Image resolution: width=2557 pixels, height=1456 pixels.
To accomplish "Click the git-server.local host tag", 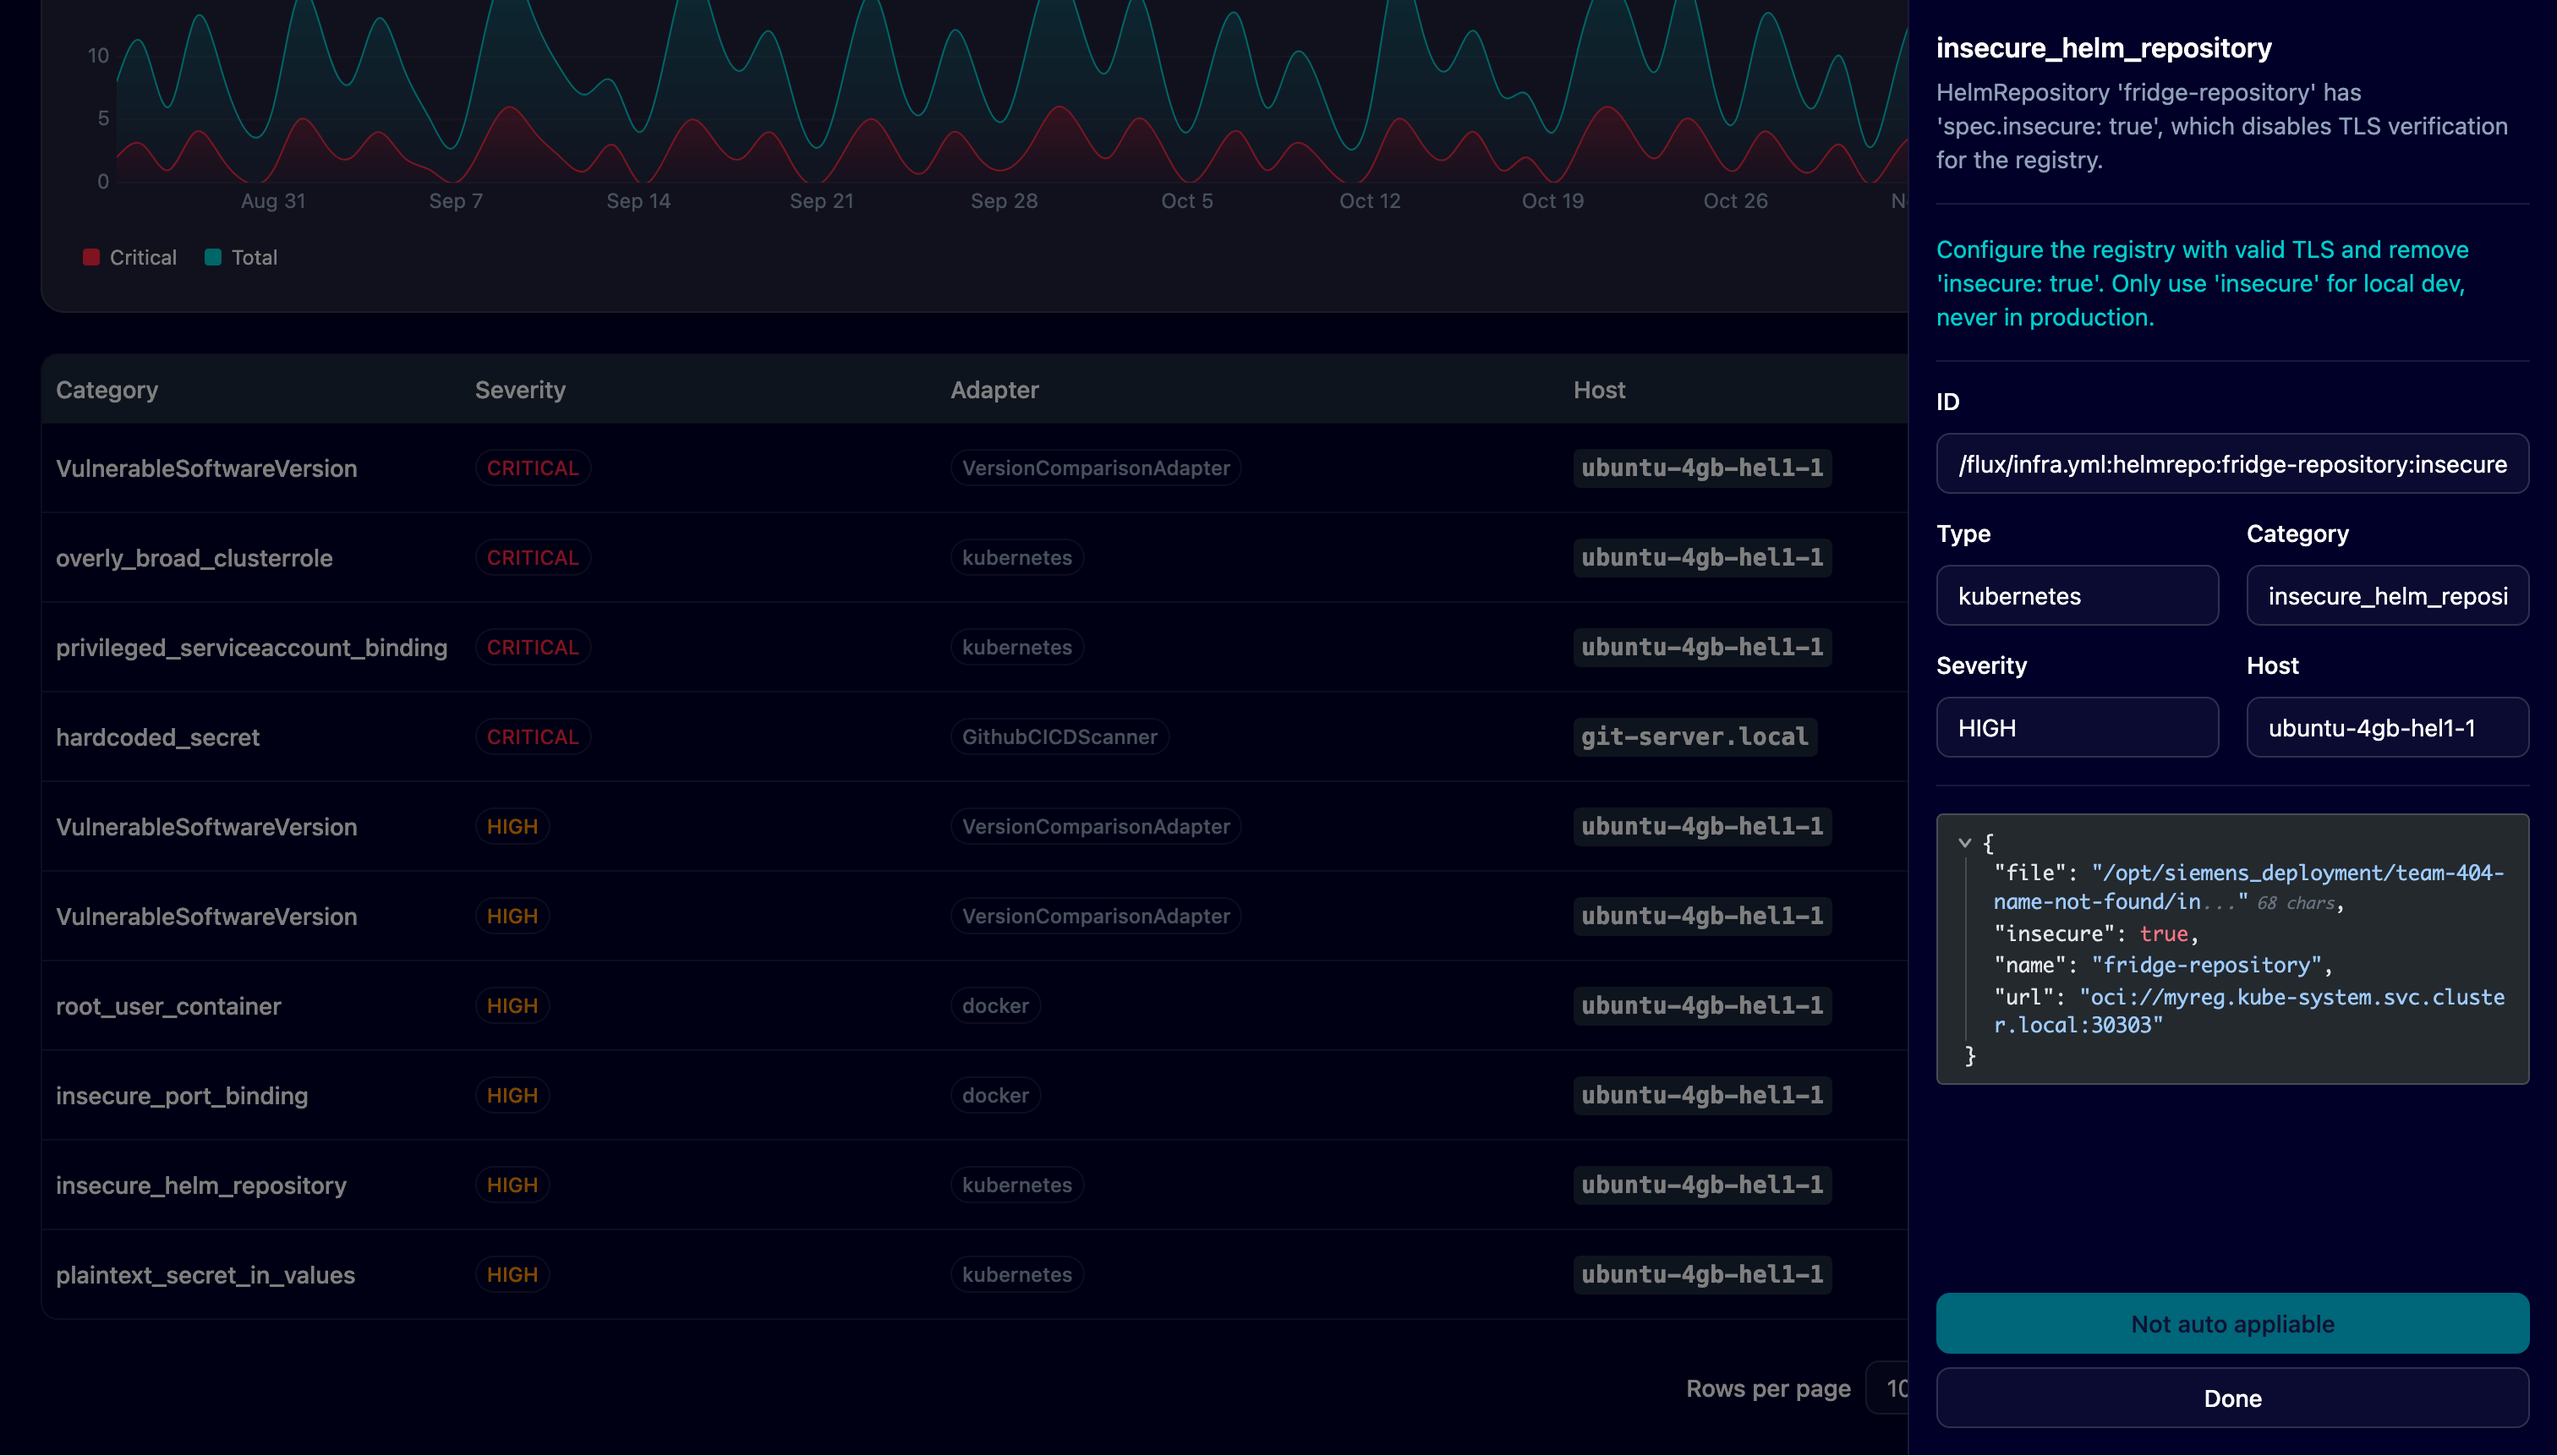I will pos(1694,737).
